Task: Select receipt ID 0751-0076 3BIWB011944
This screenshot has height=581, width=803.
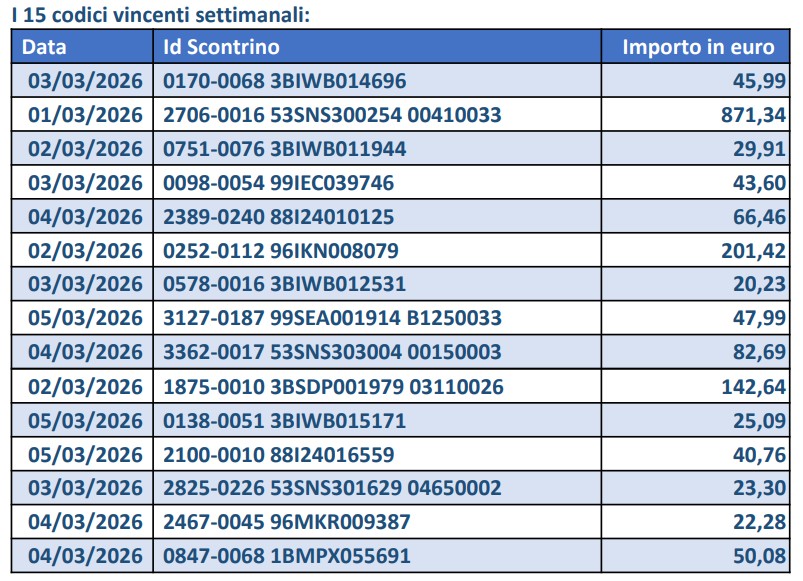Action: [285, 149]
